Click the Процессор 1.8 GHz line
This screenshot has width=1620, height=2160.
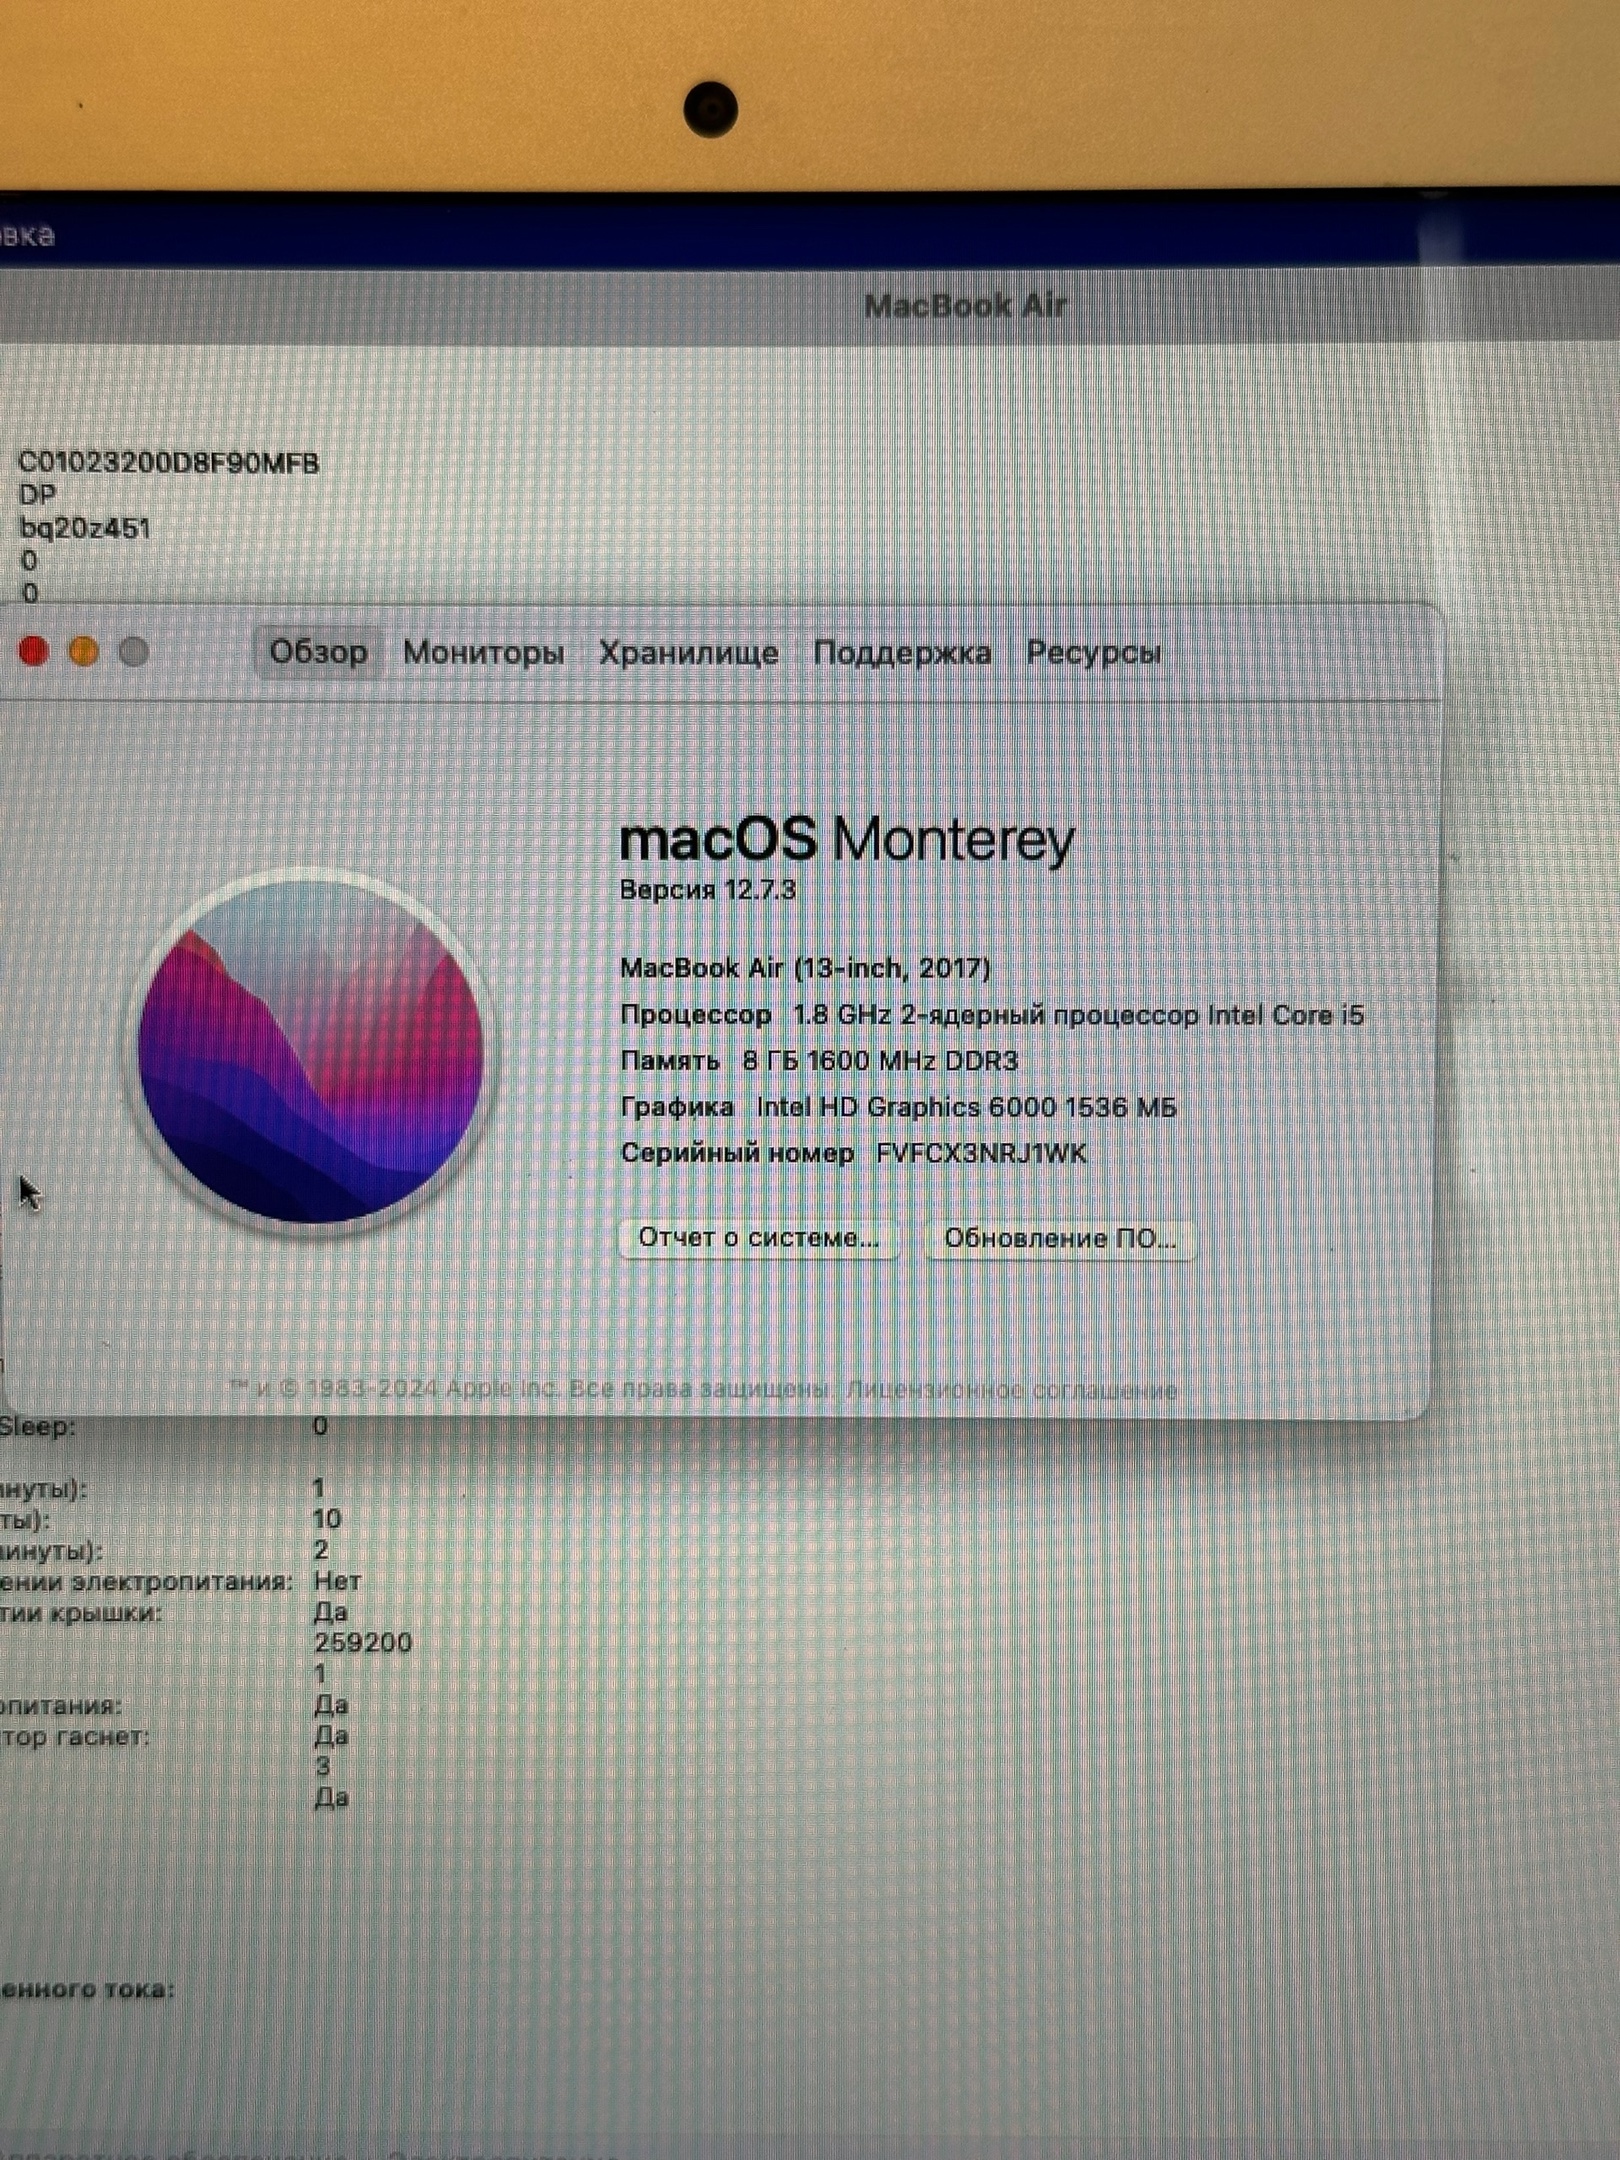tap(992, 1015)
